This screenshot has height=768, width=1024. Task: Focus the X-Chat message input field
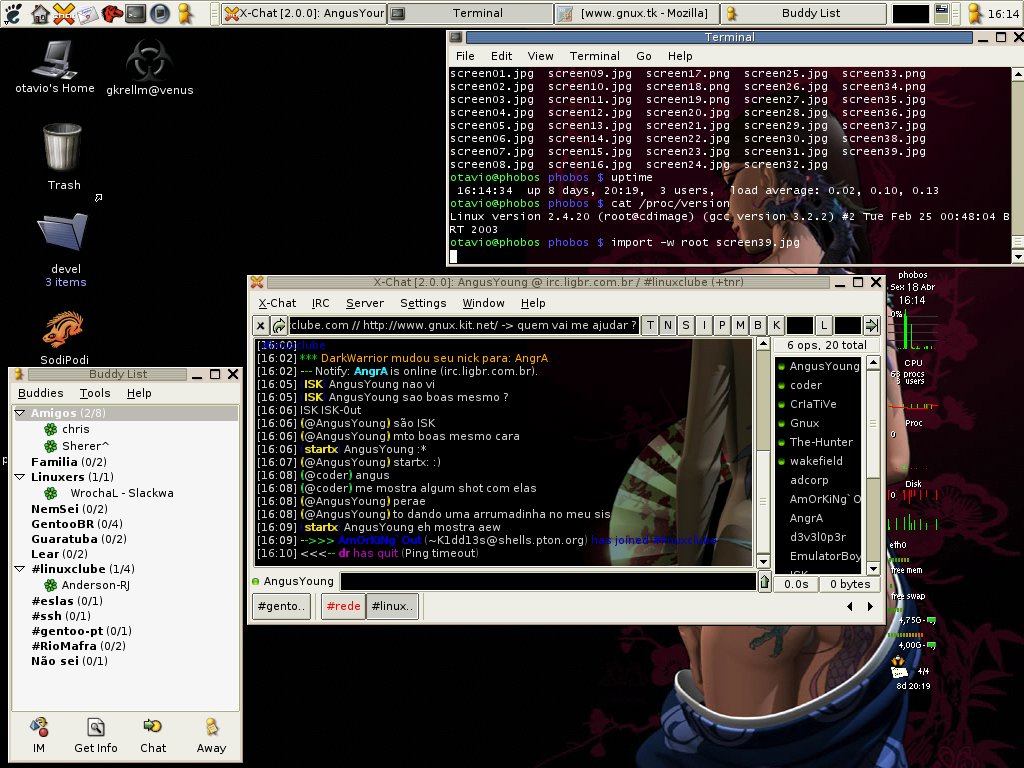pos(548,581)
